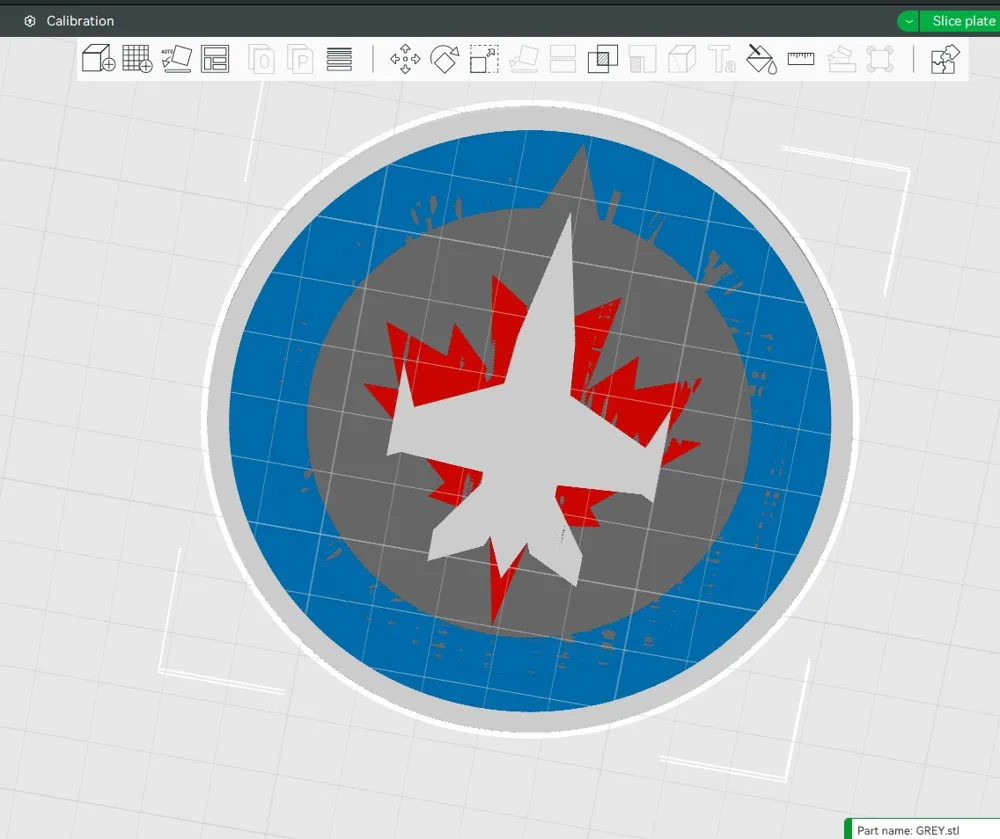
Task: Select the Support painting tool
Action: pos(642,59)
